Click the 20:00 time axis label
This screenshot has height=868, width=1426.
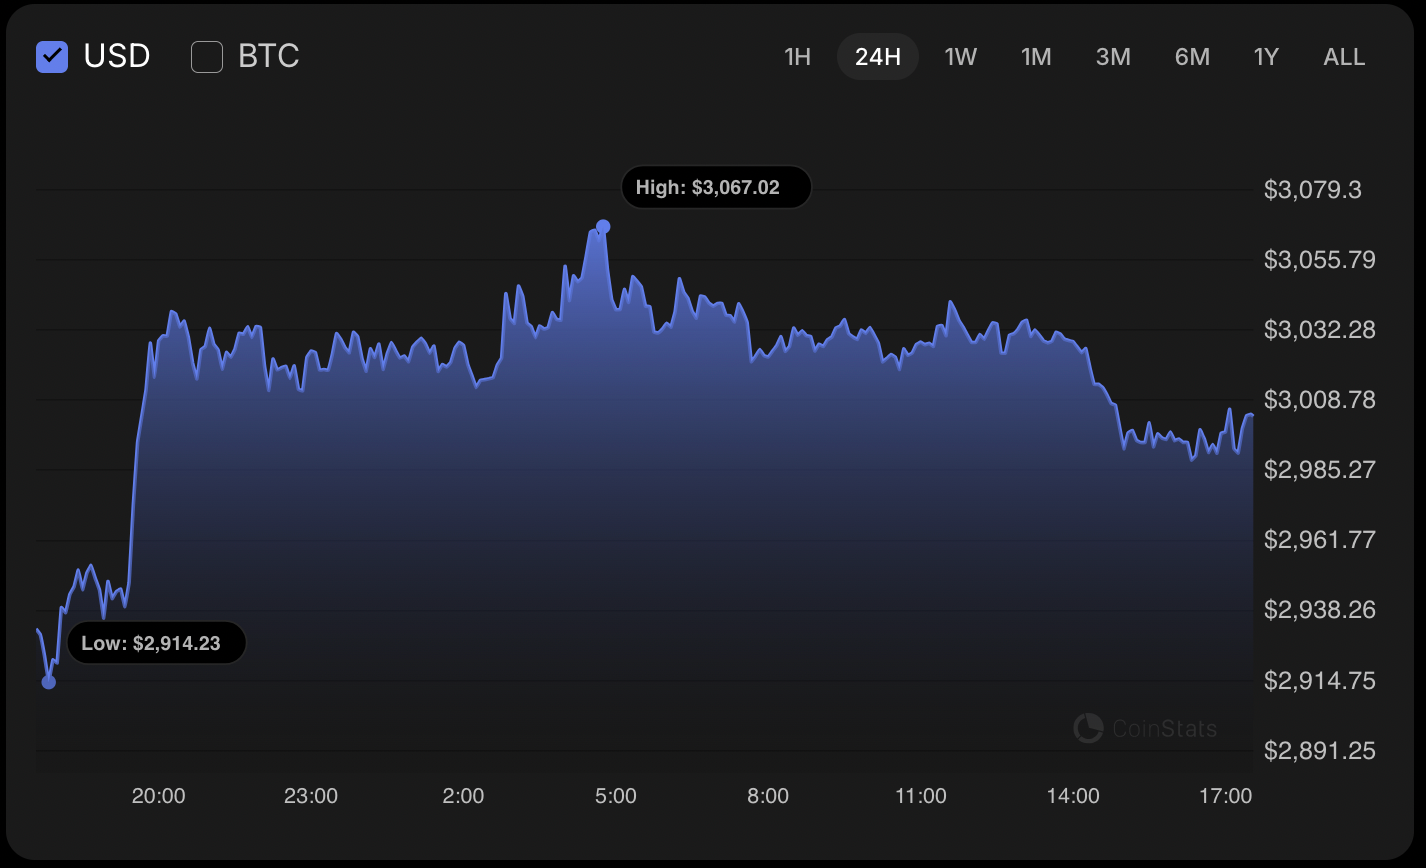click(158, 796)
